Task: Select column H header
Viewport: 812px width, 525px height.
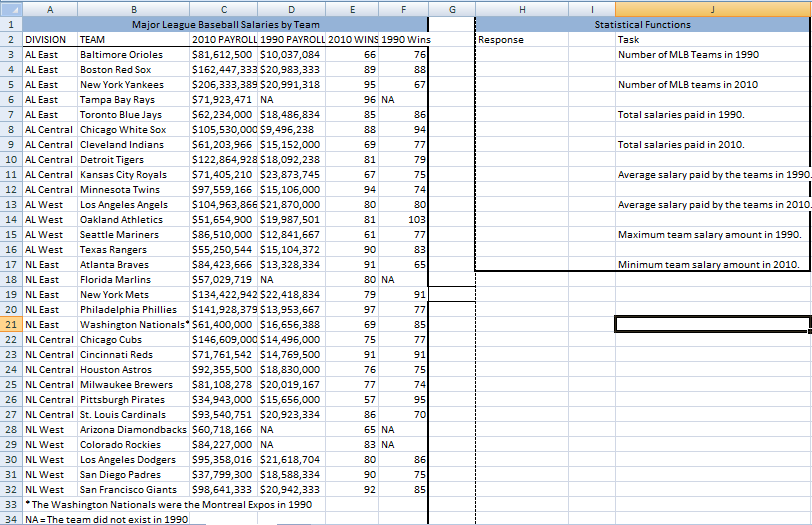Action: coord(522,9)
